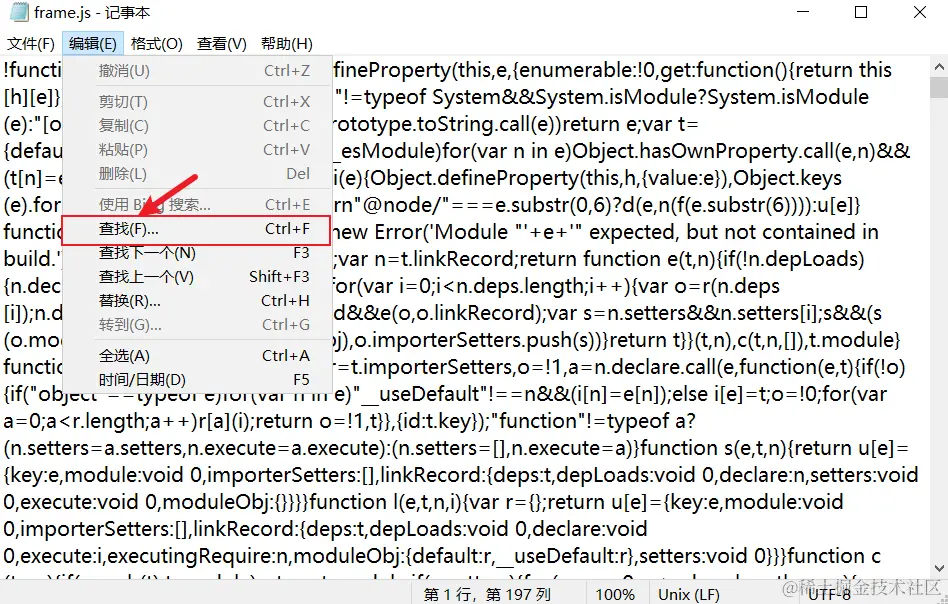Choose 全选(A) to select all text
Image resolution: width=948 pixels, height=604 pixels.
(196, 356)
